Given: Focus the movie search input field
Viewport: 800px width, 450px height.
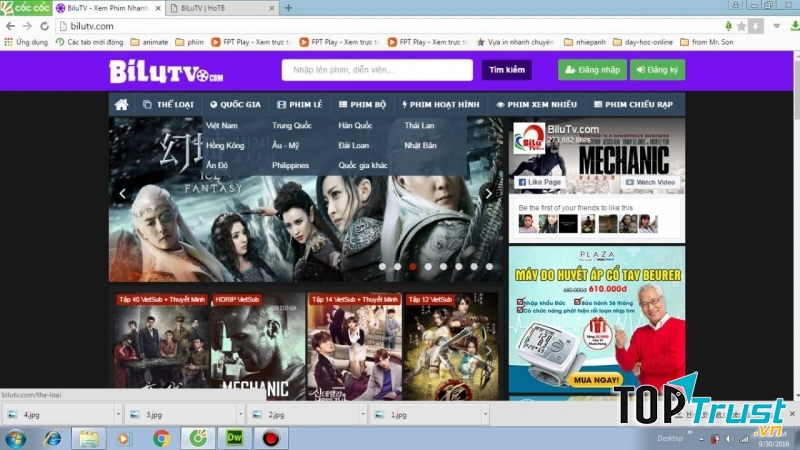Looking at the screenshot, I should click(x=377, y=70).
